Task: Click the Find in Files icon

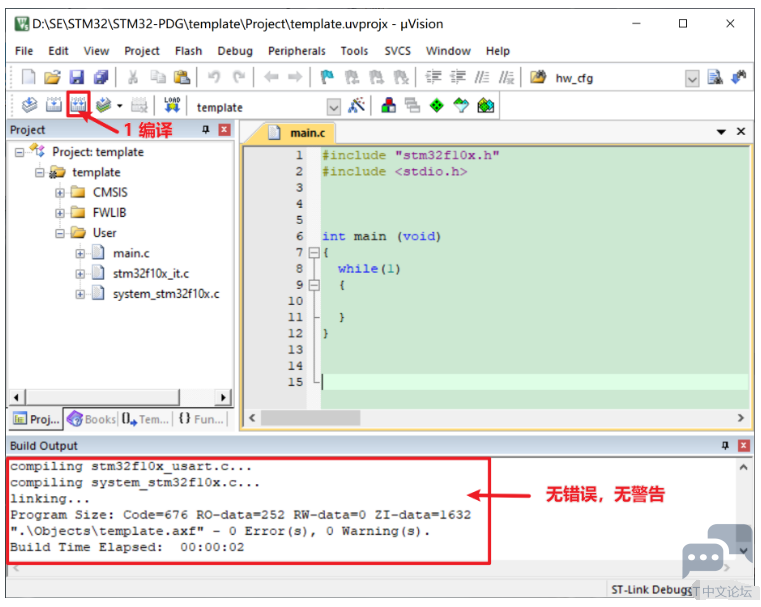Action: pyautogui.click(x=538, y=77)
